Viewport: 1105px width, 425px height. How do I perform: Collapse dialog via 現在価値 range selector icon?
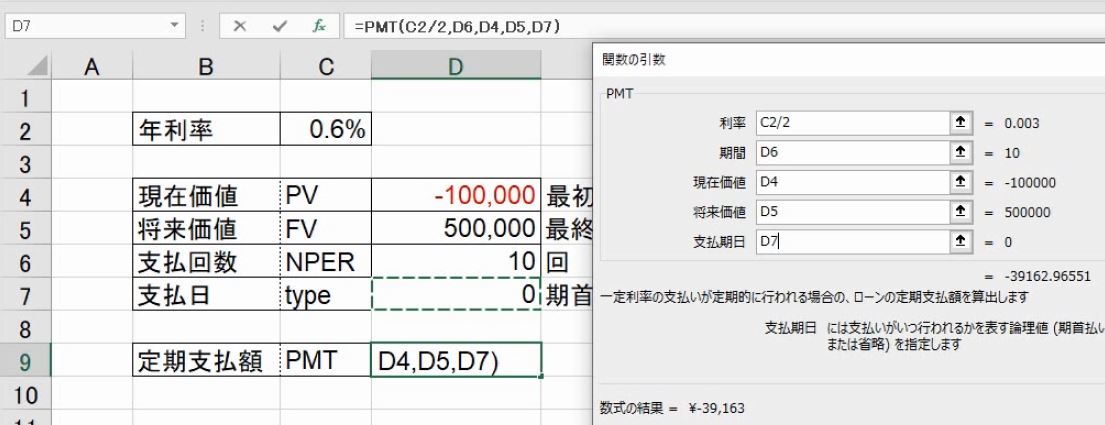click(x=959, y=183)
